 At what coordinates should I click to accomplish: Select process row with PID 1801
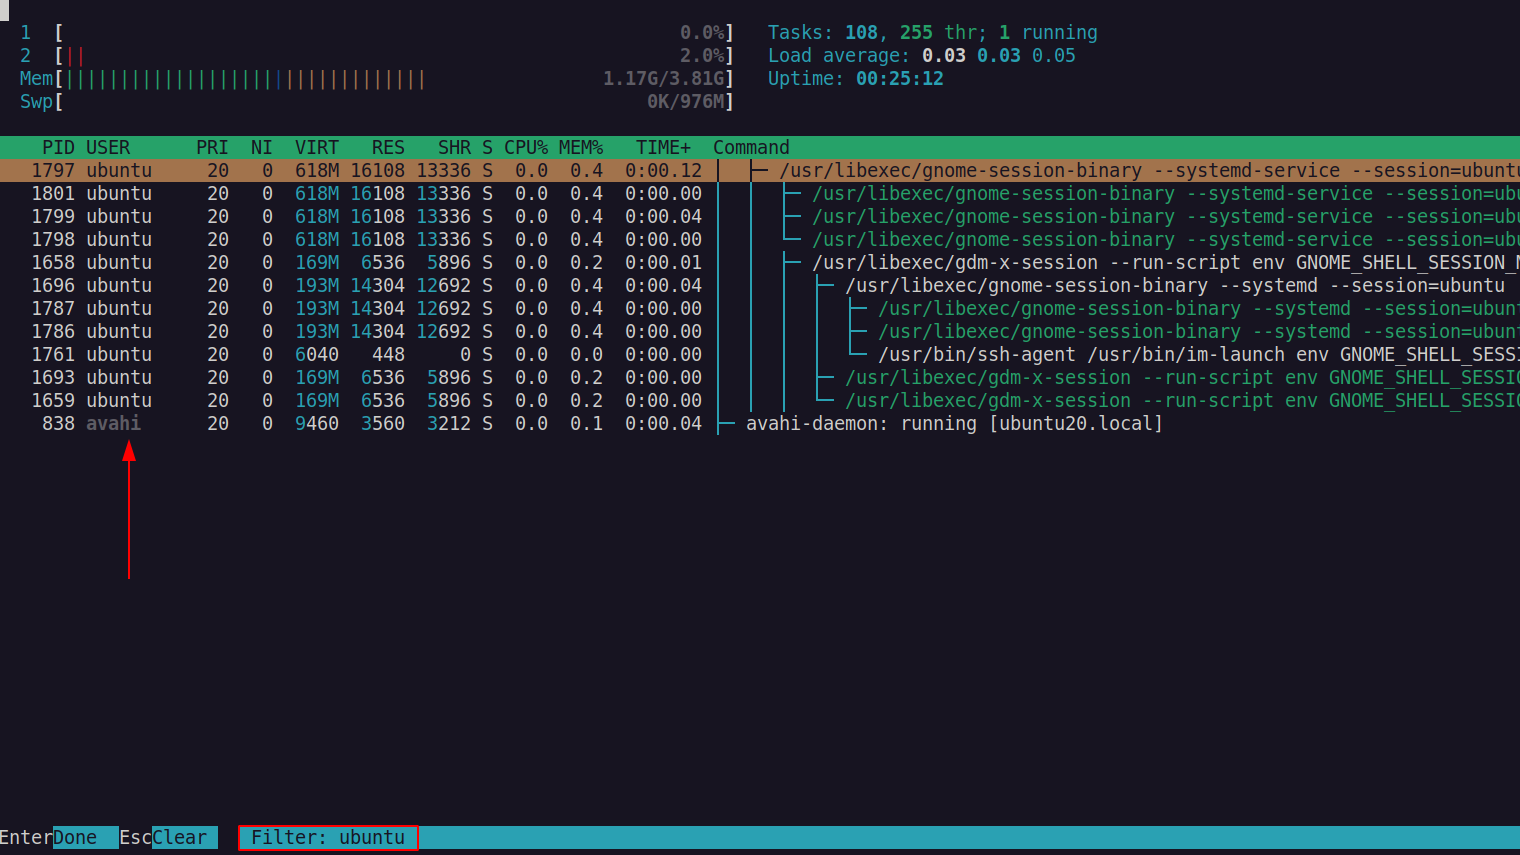click(x=760, y=194)
